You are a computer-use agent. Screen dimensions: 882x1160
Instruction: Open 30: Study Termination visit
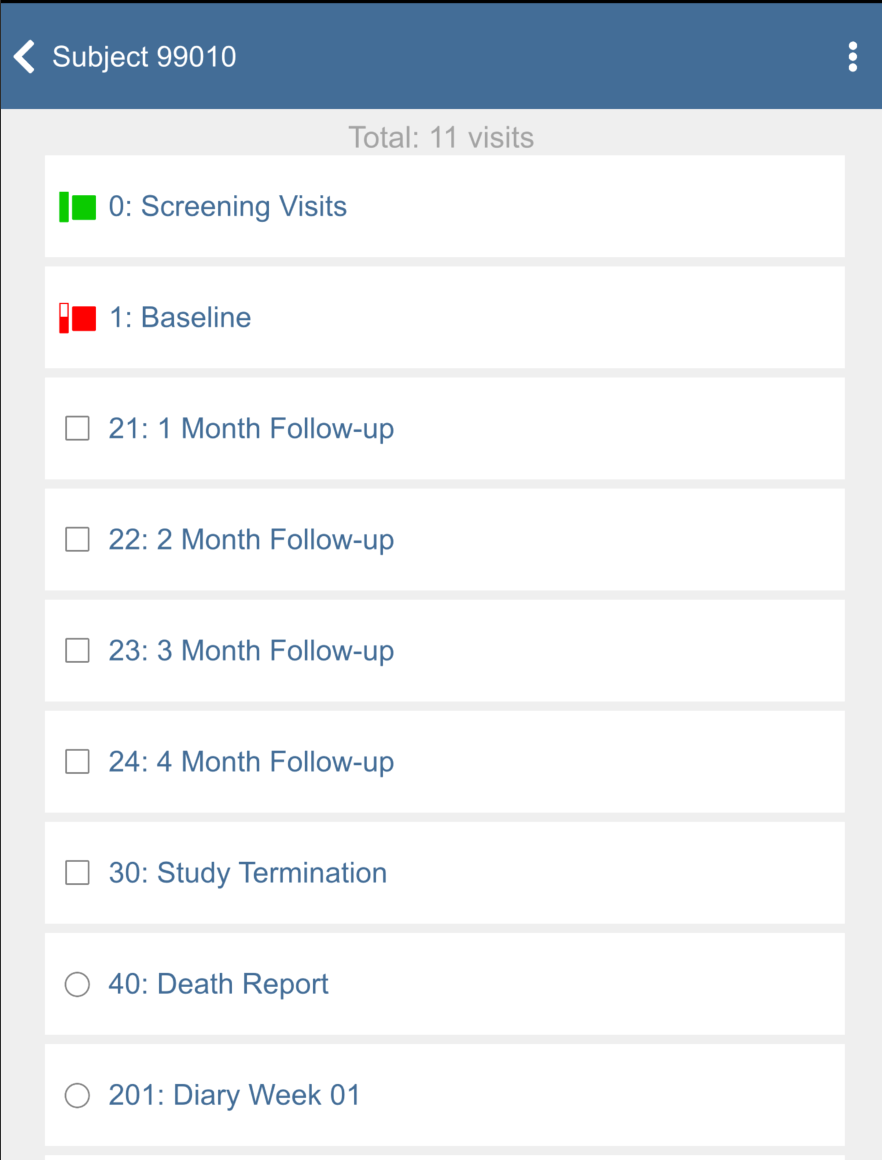247,873
